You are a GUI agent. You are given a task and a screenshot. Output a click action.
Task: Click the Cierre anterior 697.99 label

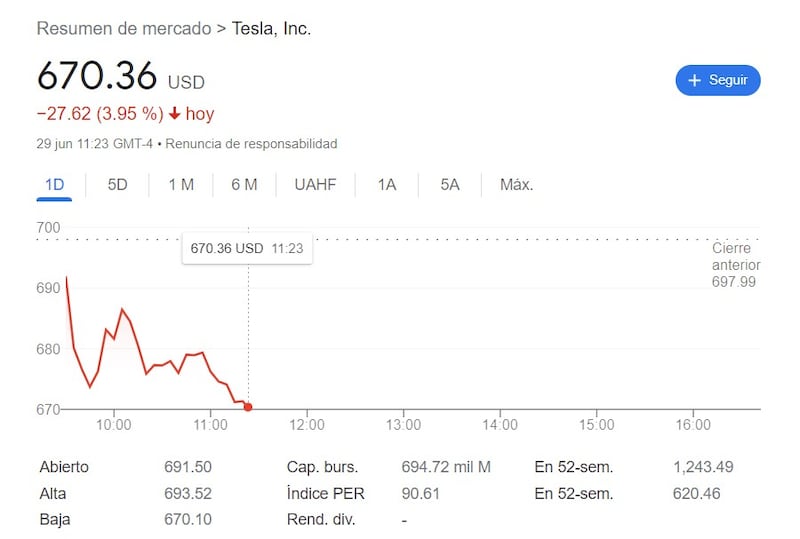735,265
